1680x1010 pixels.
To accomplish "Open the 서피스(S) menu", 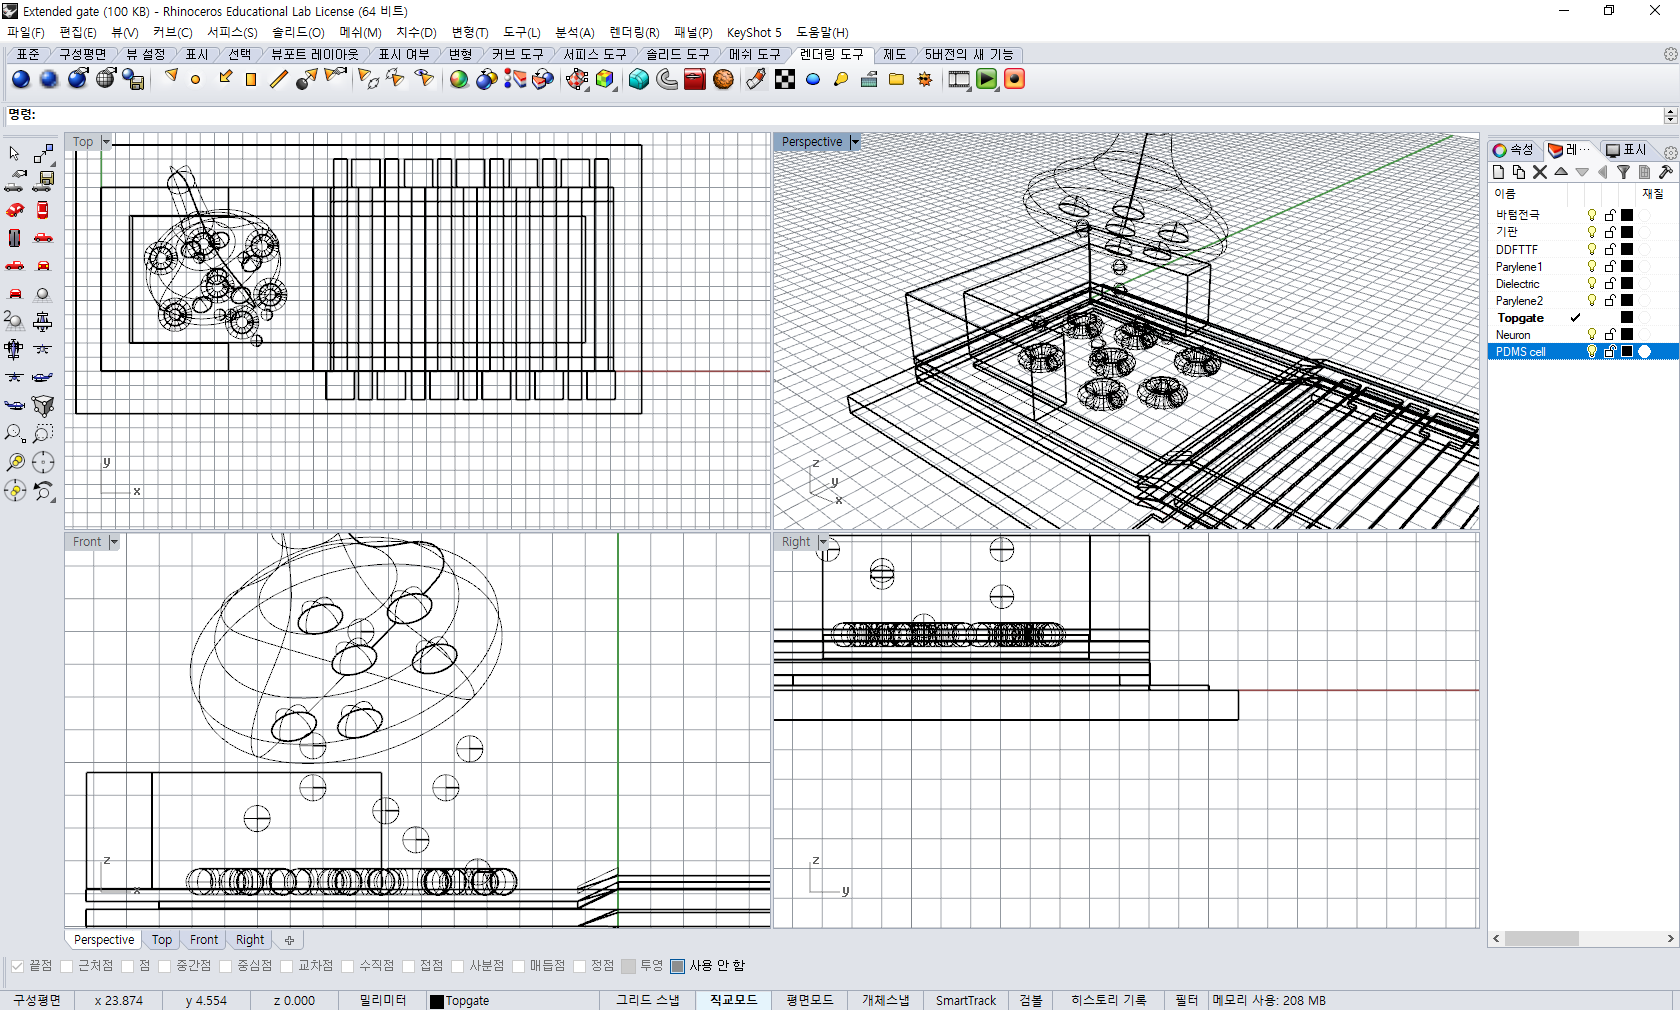I will [232, 32].
